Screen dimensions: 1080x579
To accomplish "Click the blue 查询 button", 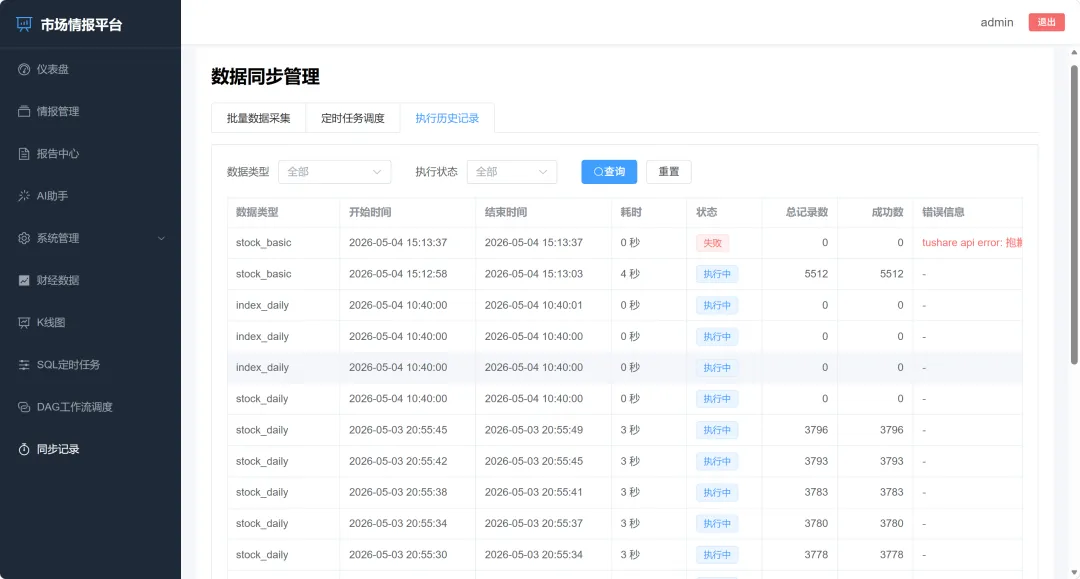I will (609, 172).
